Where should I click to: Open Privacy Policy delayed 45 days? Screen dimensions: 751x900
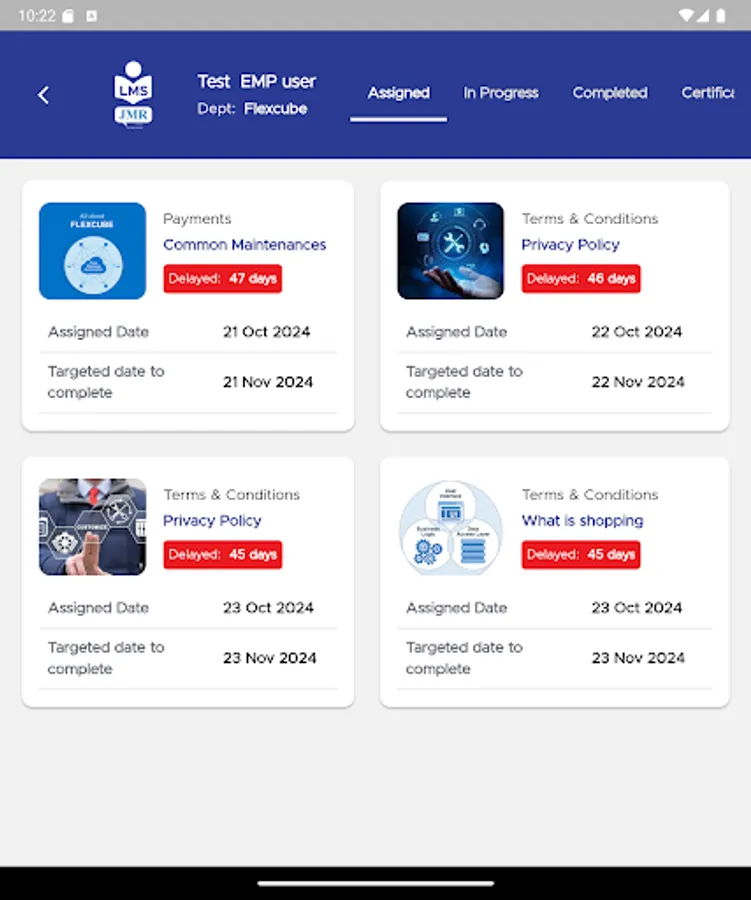point(212,521)
